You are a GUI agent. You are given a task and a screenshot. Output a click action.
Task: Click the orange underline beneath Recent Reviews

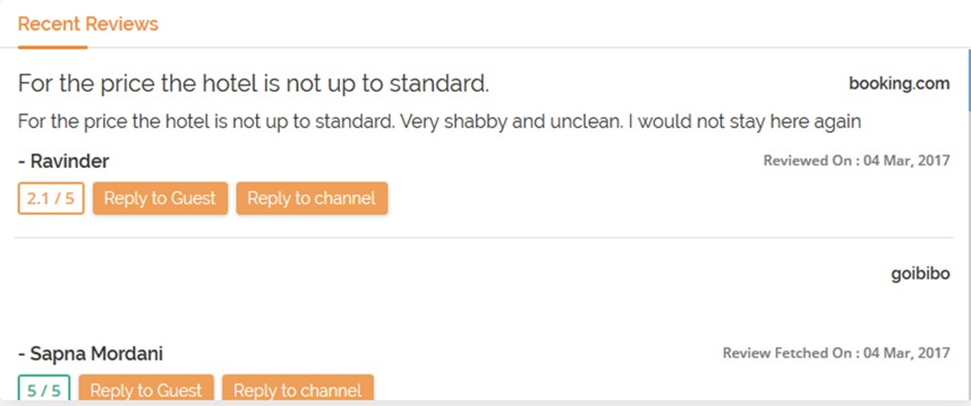pyautogui.click(x=53, y=45)
